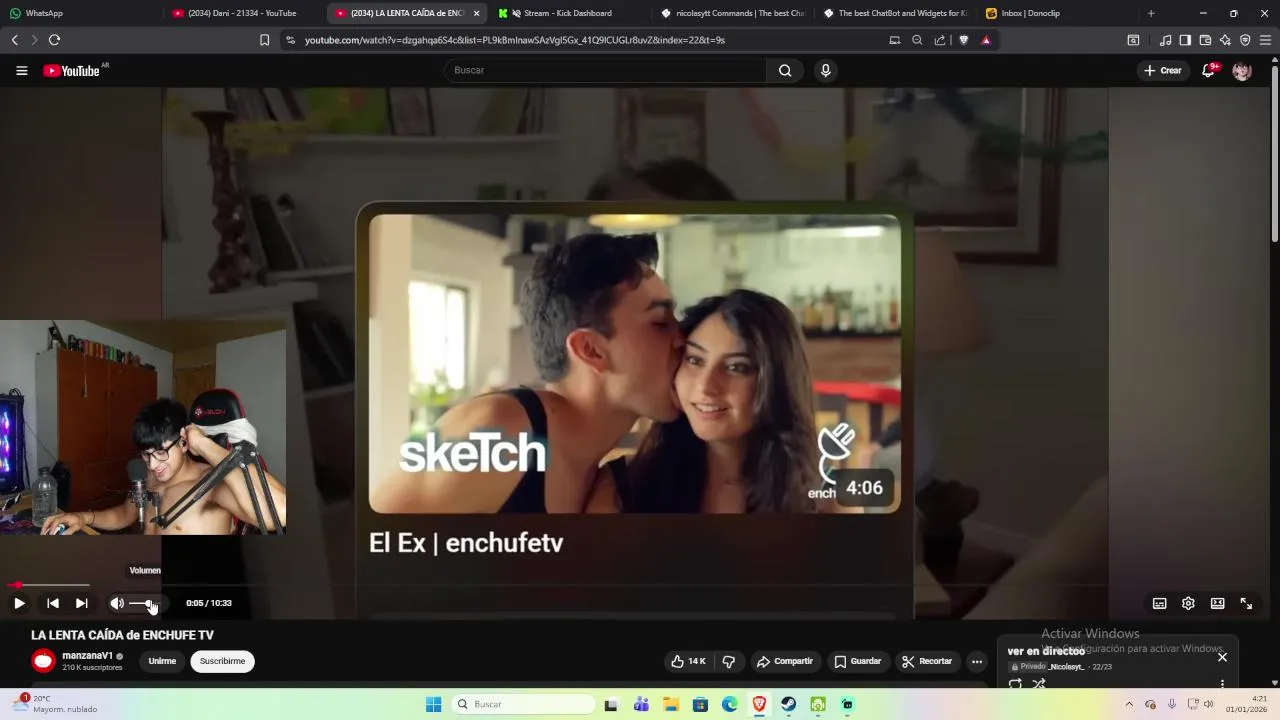Open the manzanaV1 channel link

coord(87,656)
